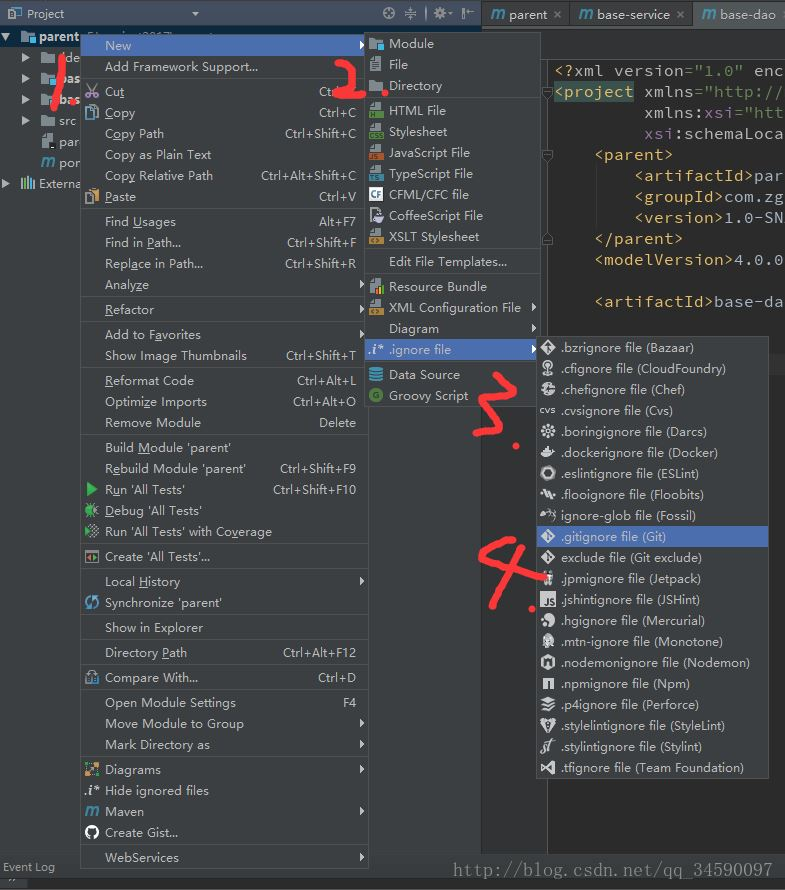The height and width of the screenshot is (890, 785).
Task: Open the Diagram submenu in New menu
Action: [452, 329]
